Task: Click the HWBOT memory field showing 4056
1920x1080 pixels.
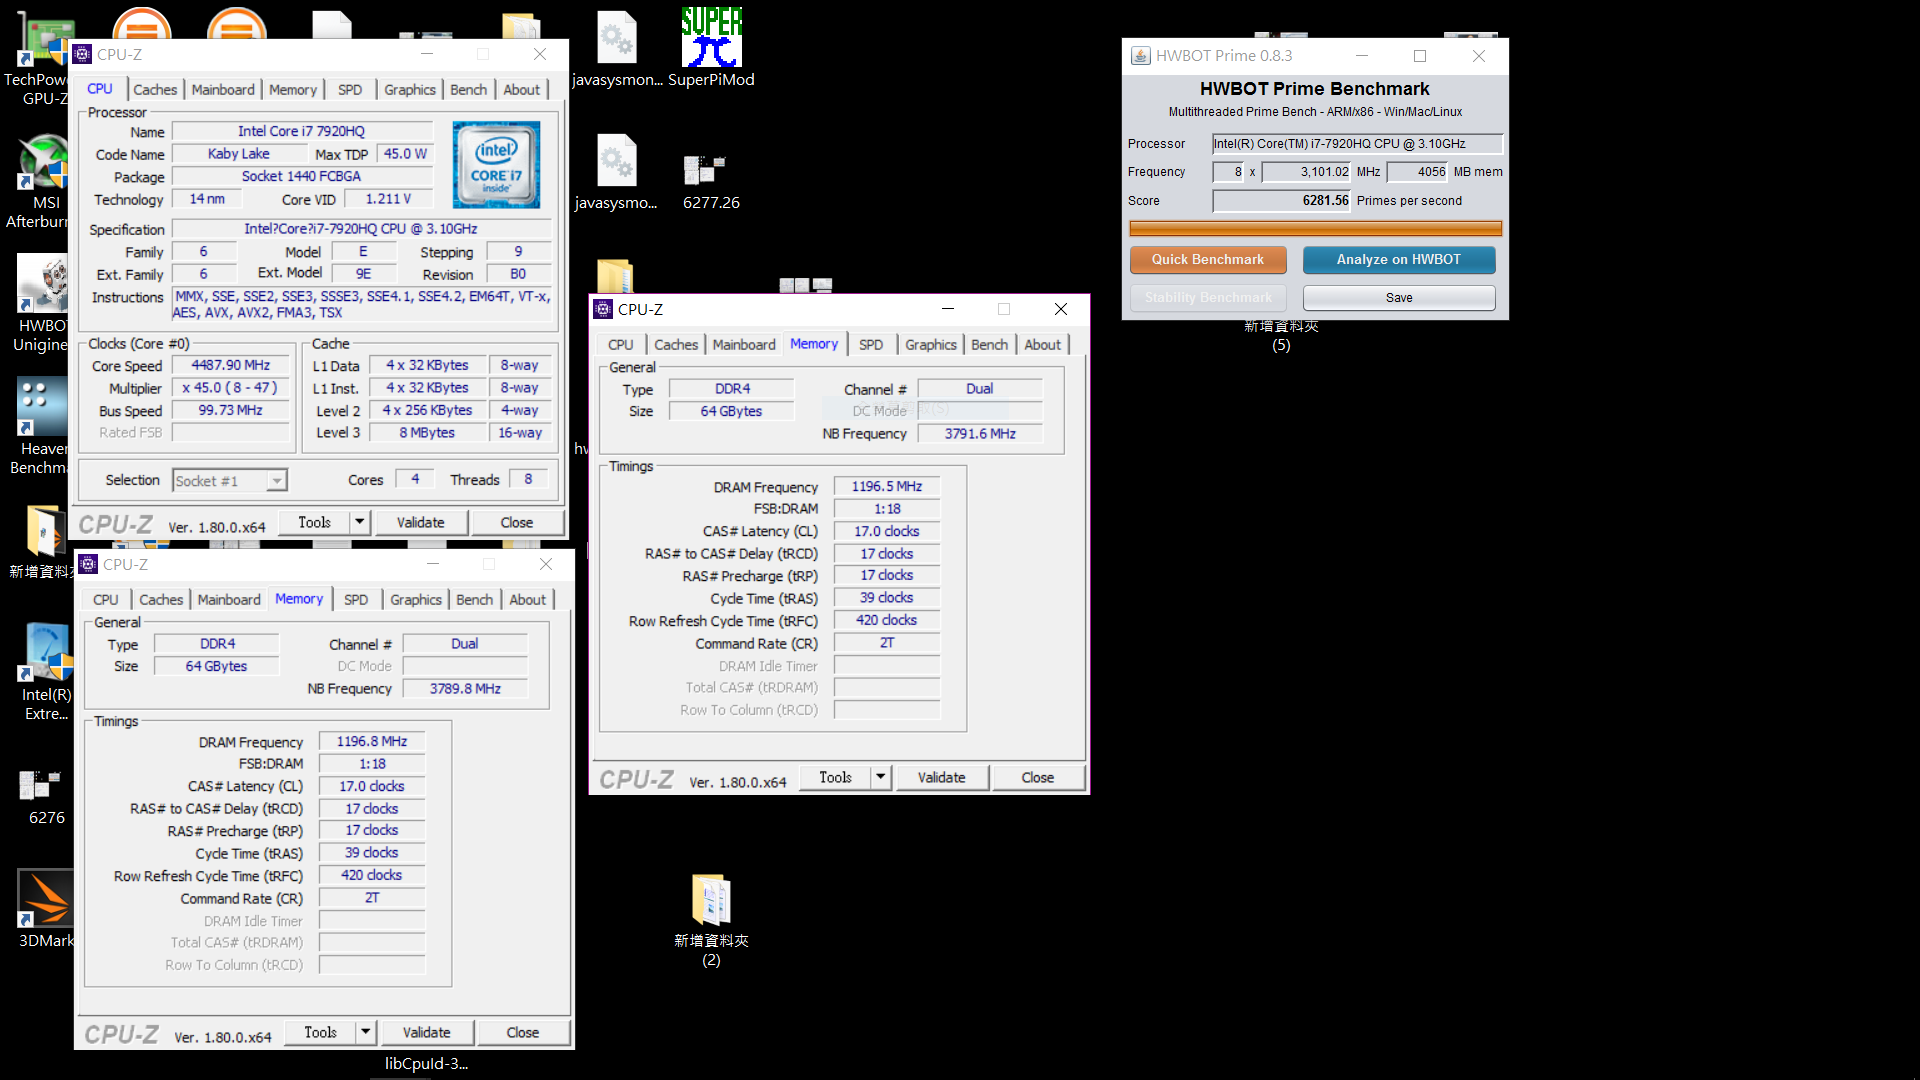Action: (1418, 172)
